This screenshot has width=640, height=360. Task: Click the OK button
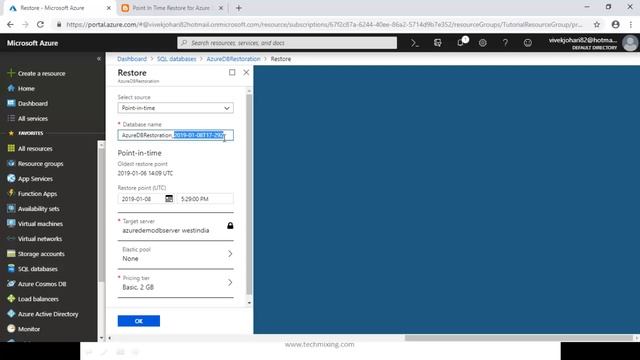click(139, 321)
